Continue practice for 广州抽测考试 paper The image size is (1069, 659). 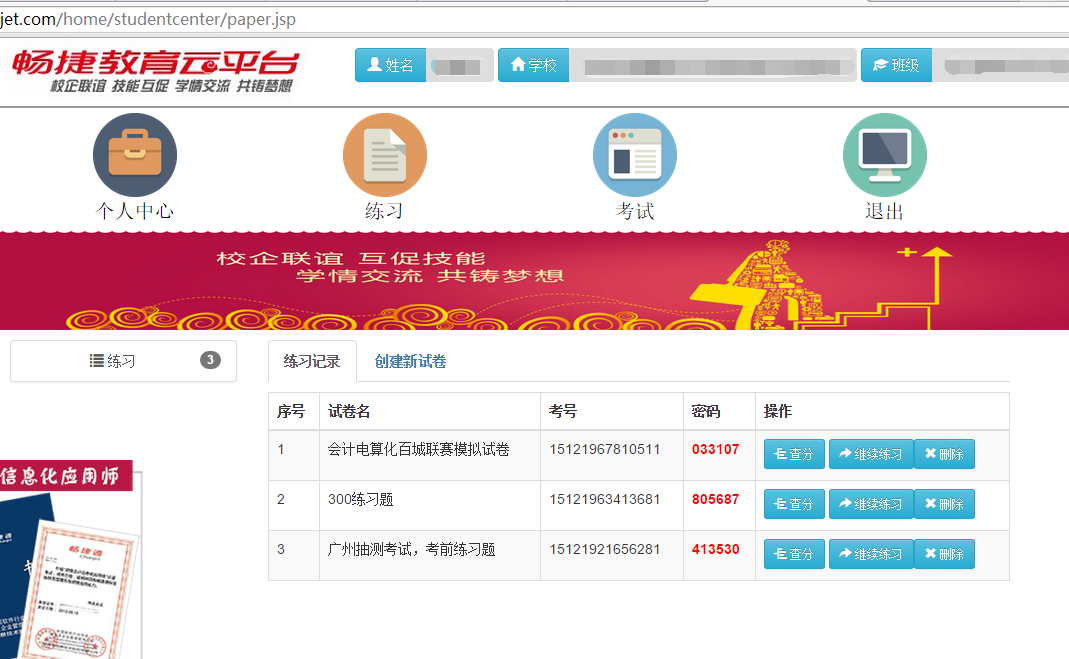[871, 554]
